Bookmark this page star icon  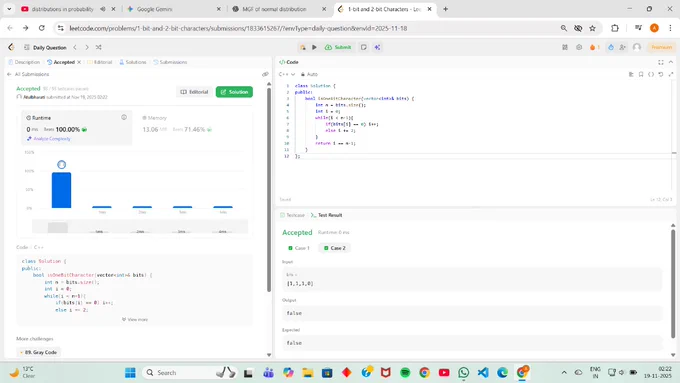[592, 28]
